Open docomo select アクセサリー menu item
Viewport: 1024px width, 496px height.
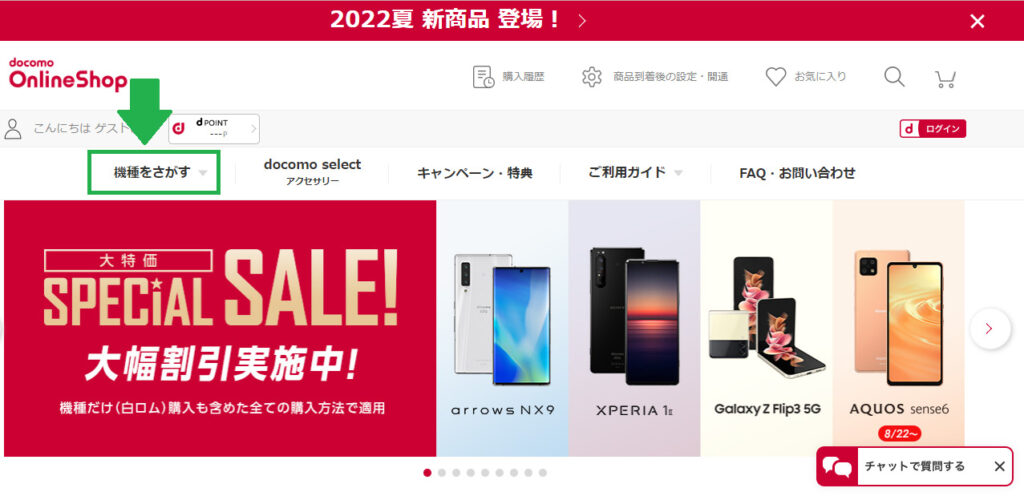(x=312, y=172)
